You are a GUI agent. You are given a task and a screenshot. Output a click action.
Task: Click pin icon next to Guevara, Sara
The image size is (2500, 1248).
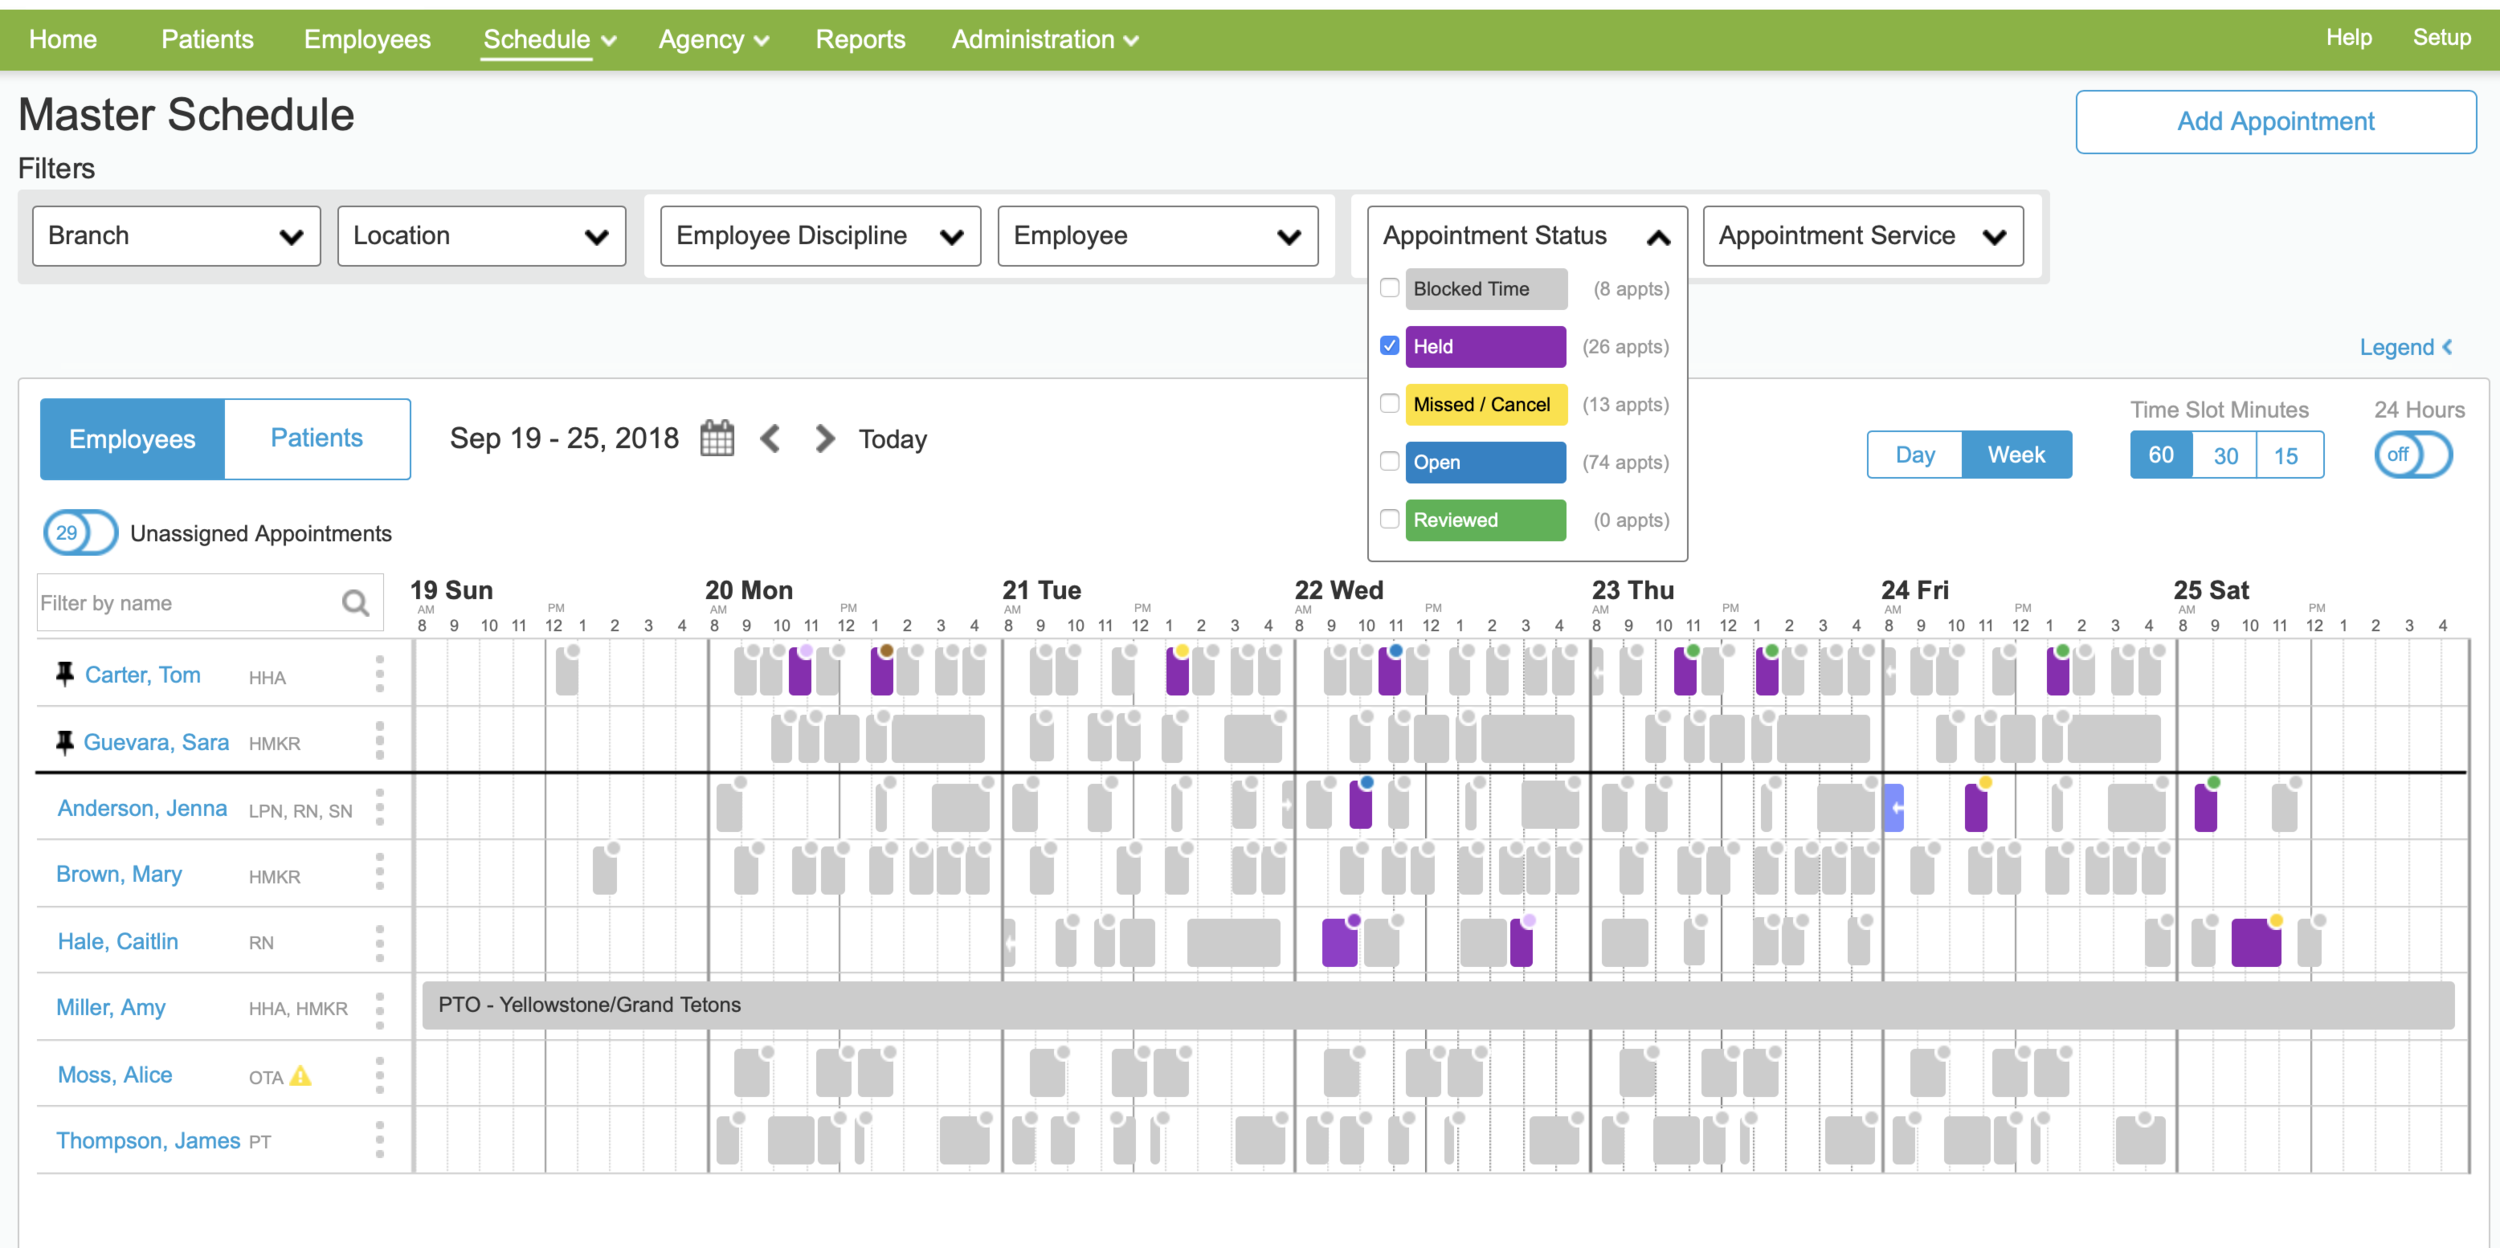[65, 742]
